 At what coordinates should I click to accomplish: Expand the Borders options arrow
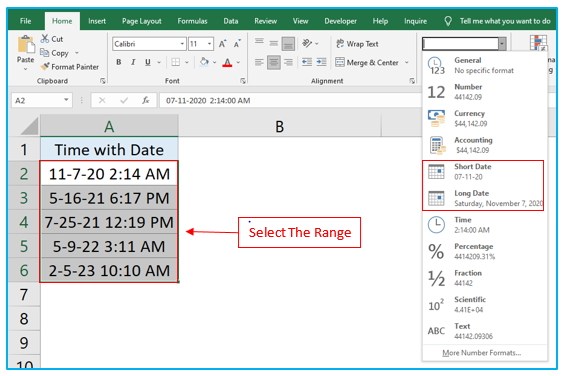pos(187,62)
